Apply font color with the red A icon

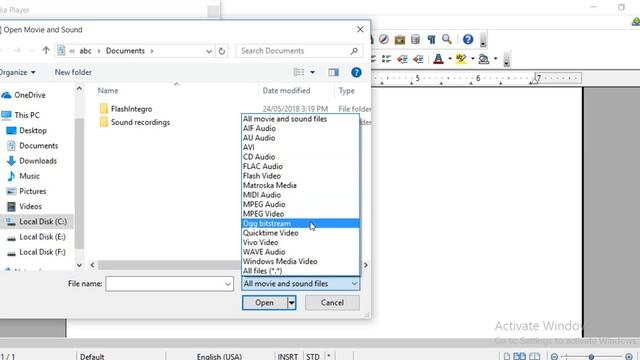pyautogui.click(x=438, y=59)
